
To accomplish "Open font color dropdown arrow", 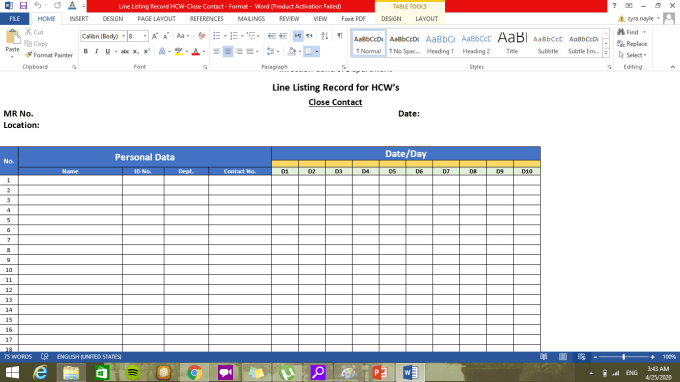I will 204,52.
